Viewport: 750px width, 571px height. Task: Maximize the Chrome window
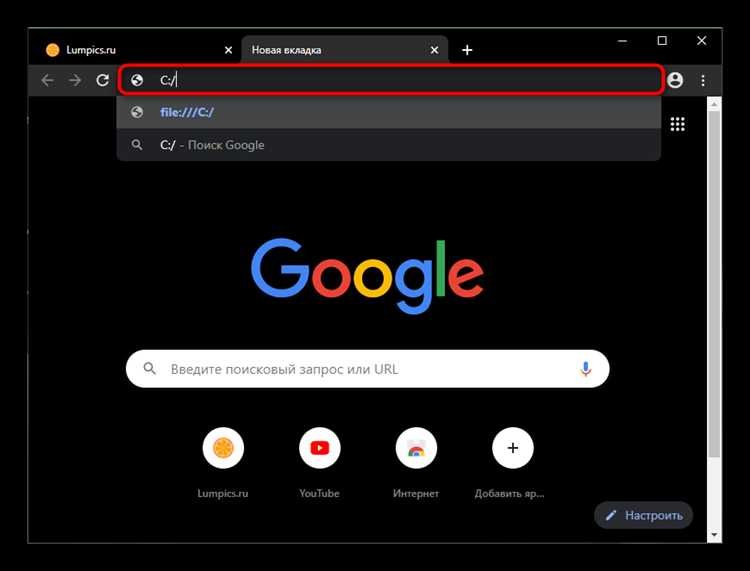coord(662,41)
